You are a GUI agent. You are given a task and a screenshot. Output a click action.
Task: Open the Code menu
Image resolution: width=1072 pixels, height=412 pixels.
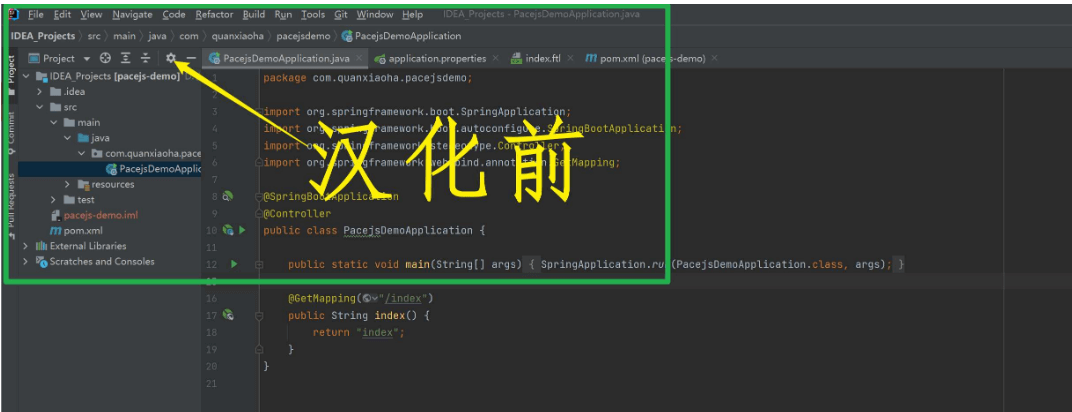pos(174,14)
